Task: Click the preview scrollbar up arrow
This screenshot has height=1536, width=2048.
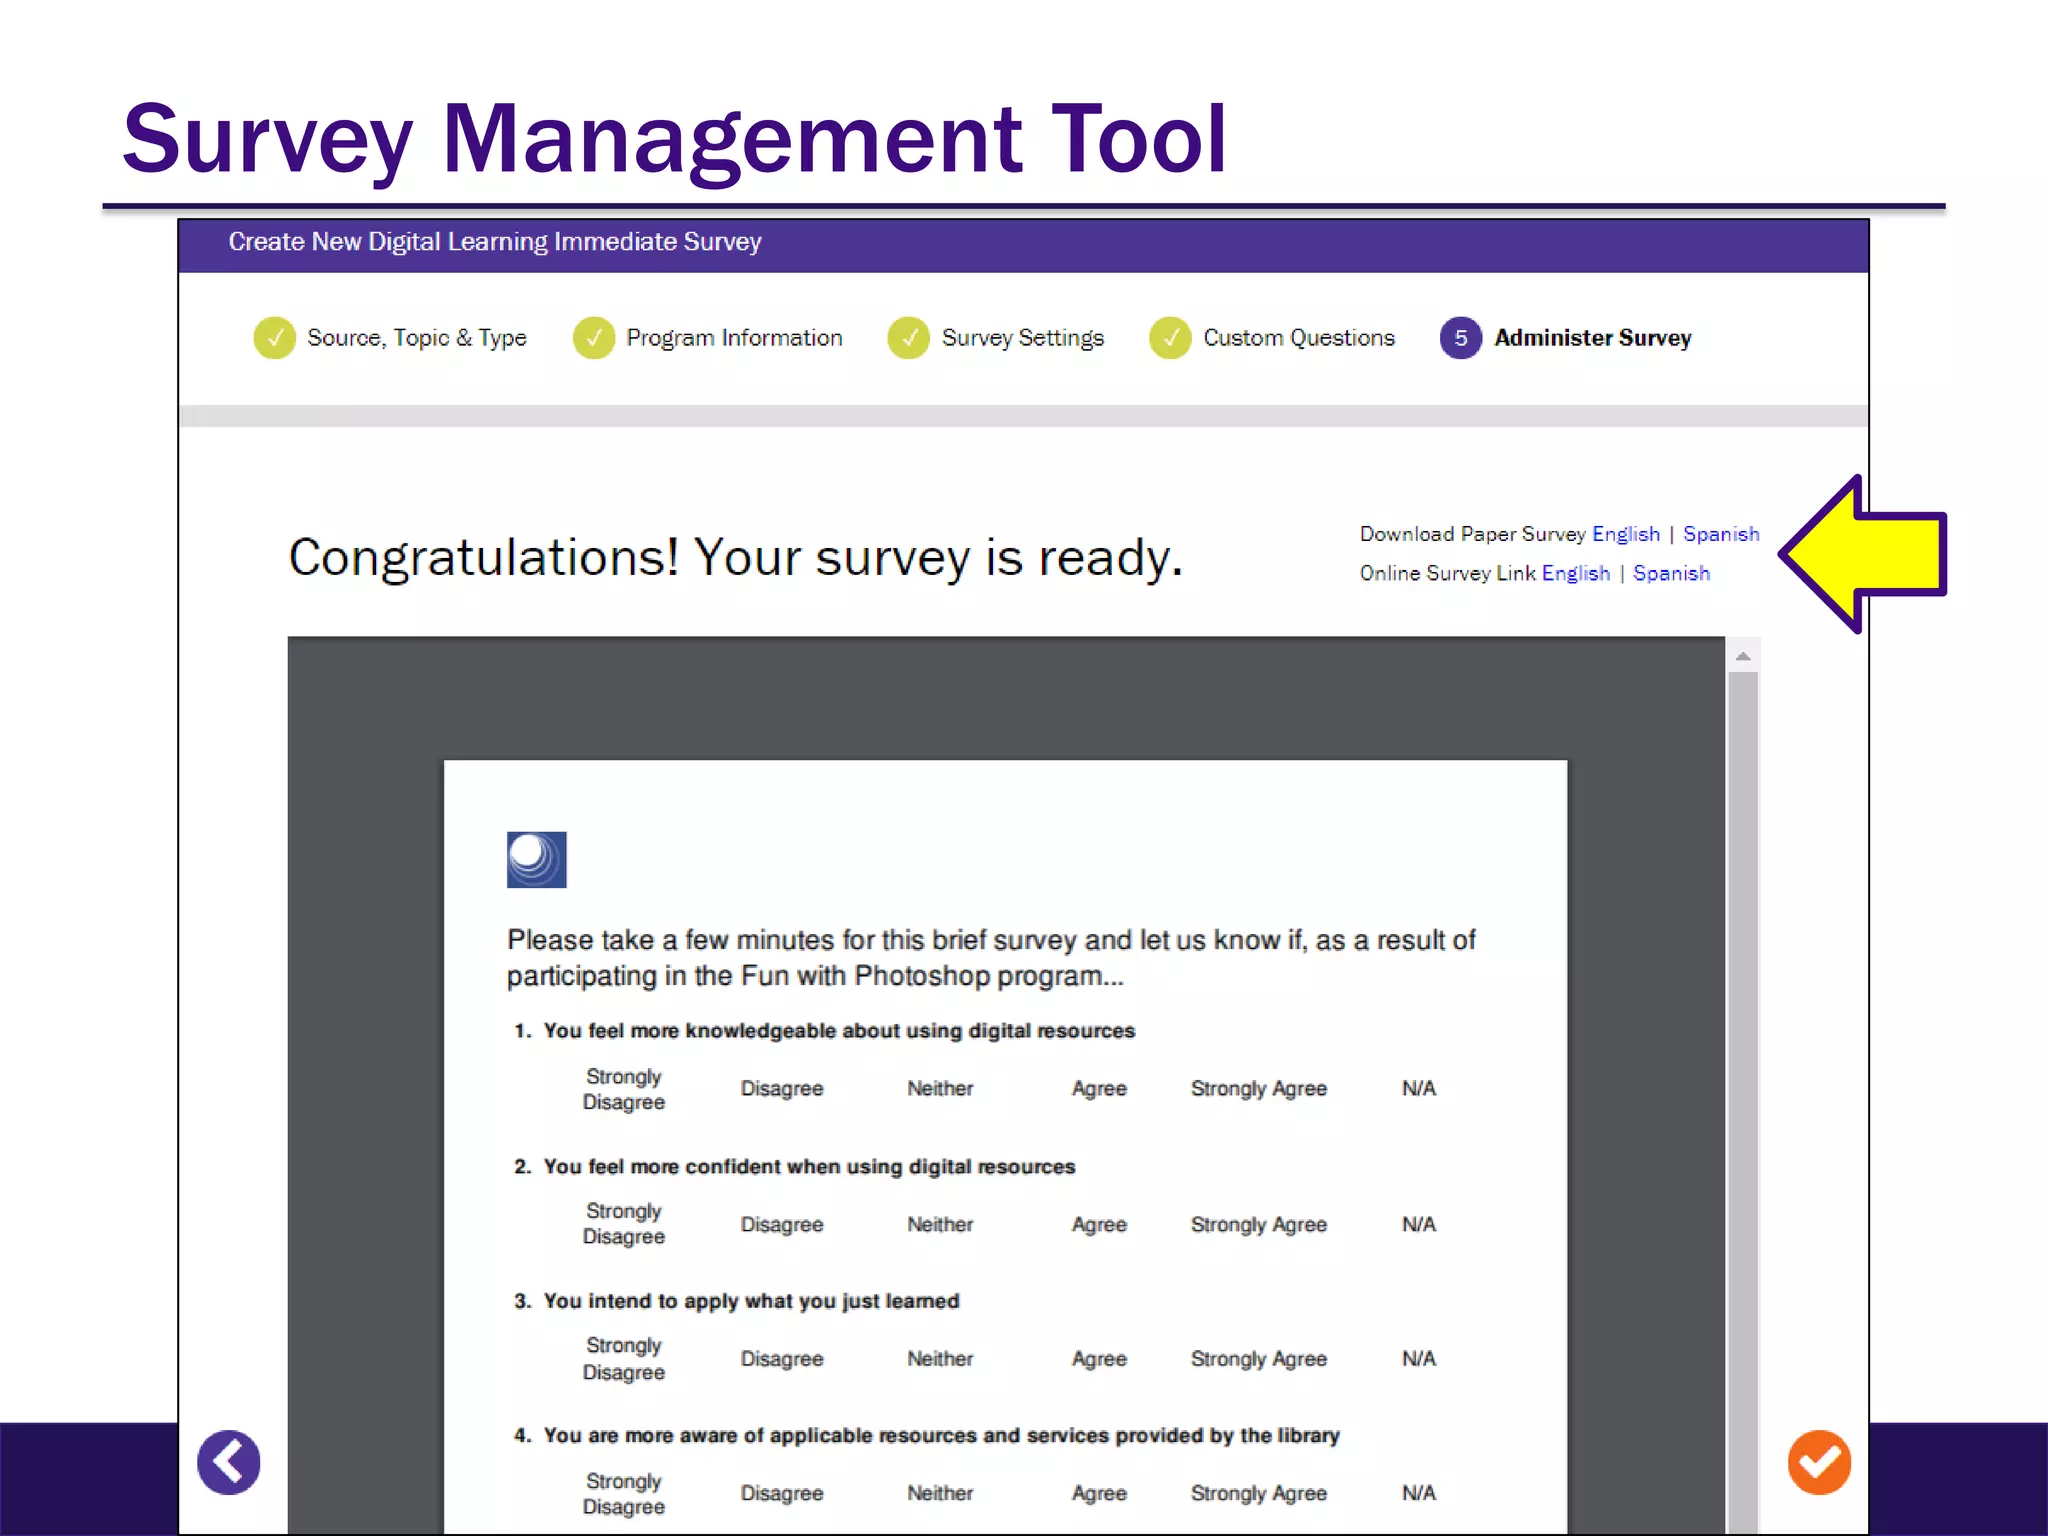Action: pos(1743,656)
